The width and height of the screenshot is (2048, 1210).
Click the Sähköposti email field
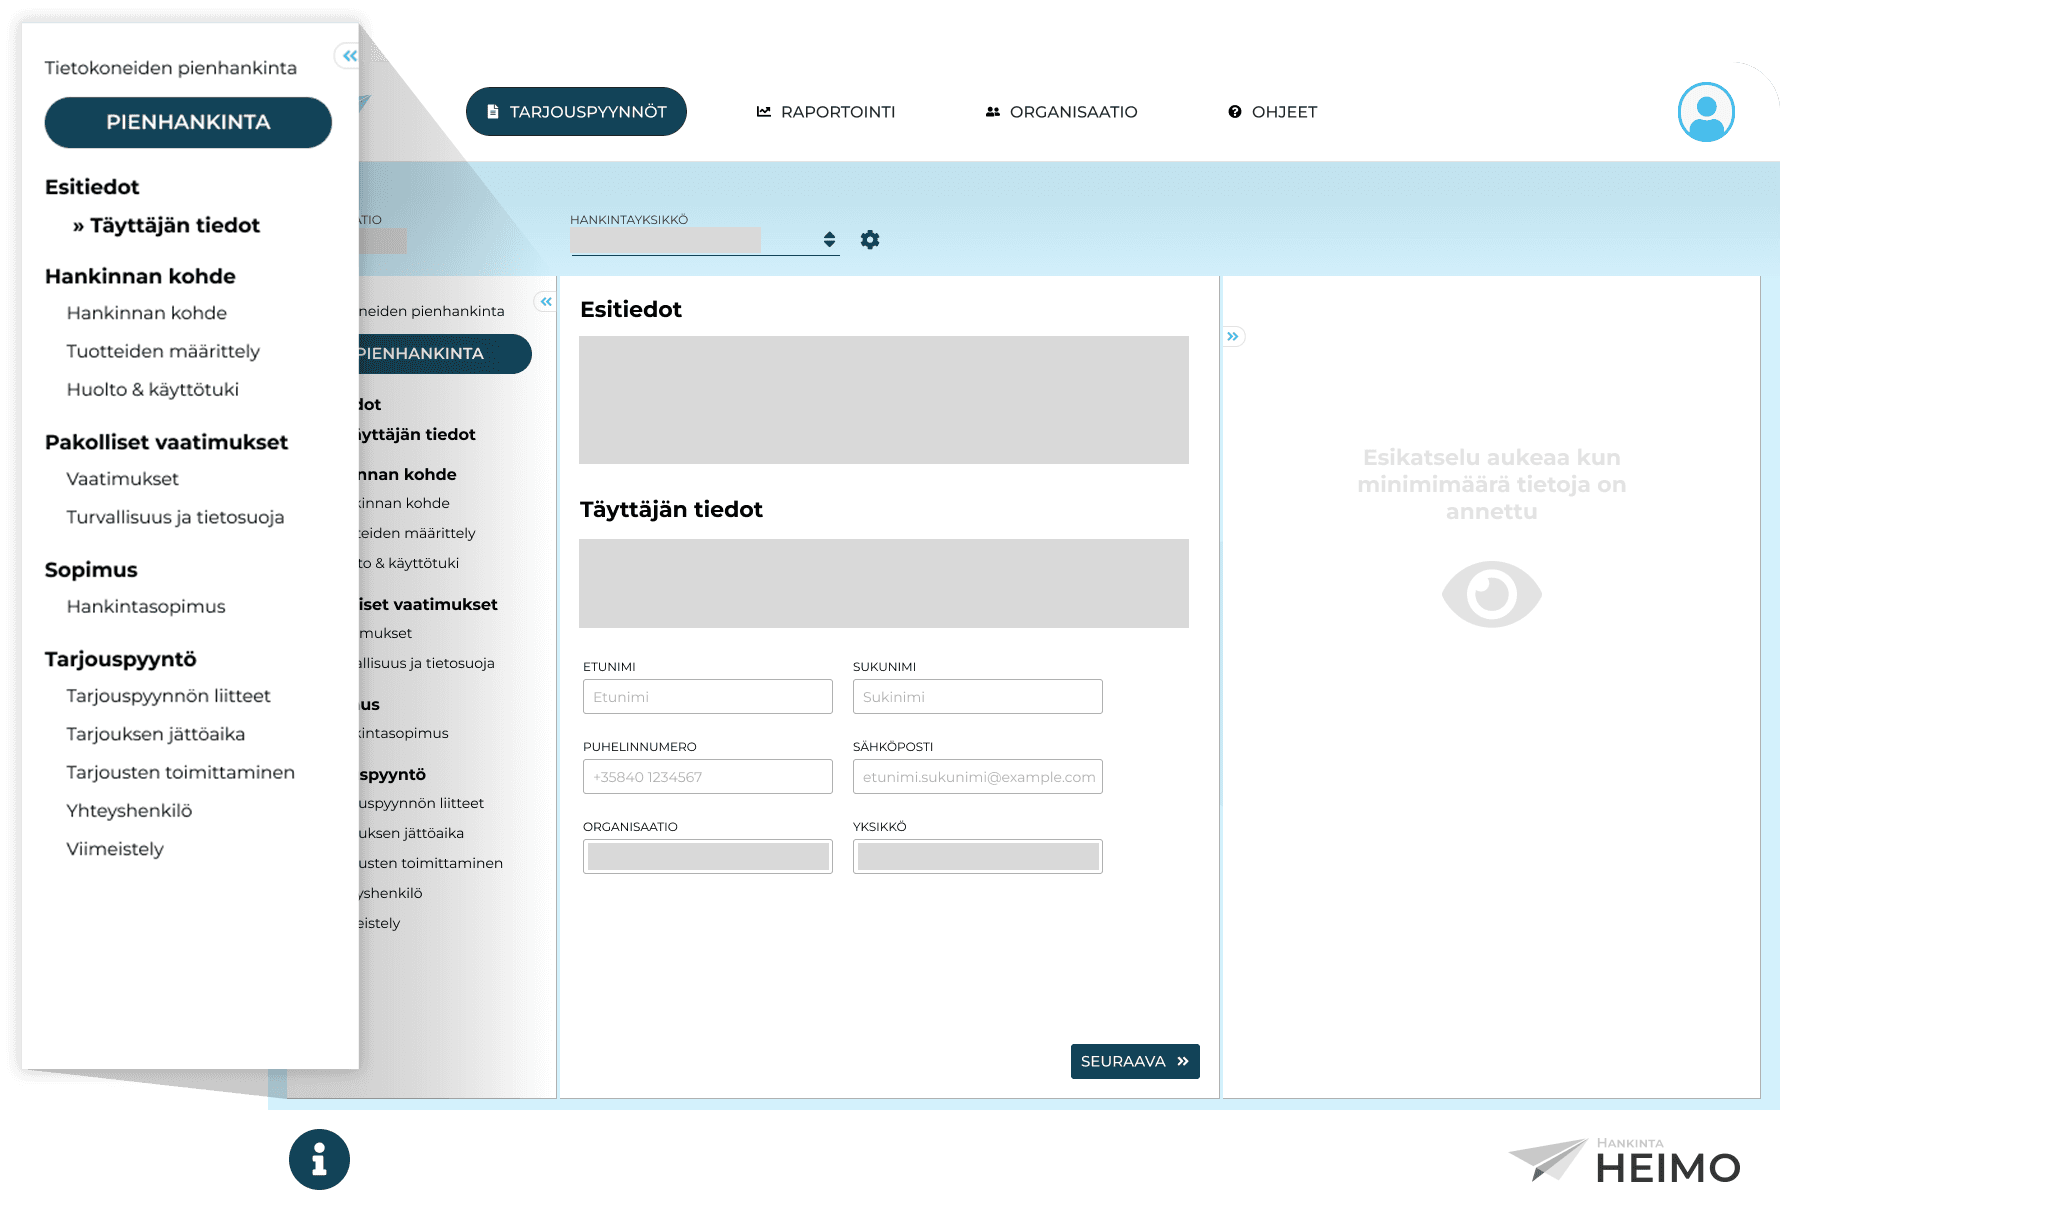coord(977,777)
